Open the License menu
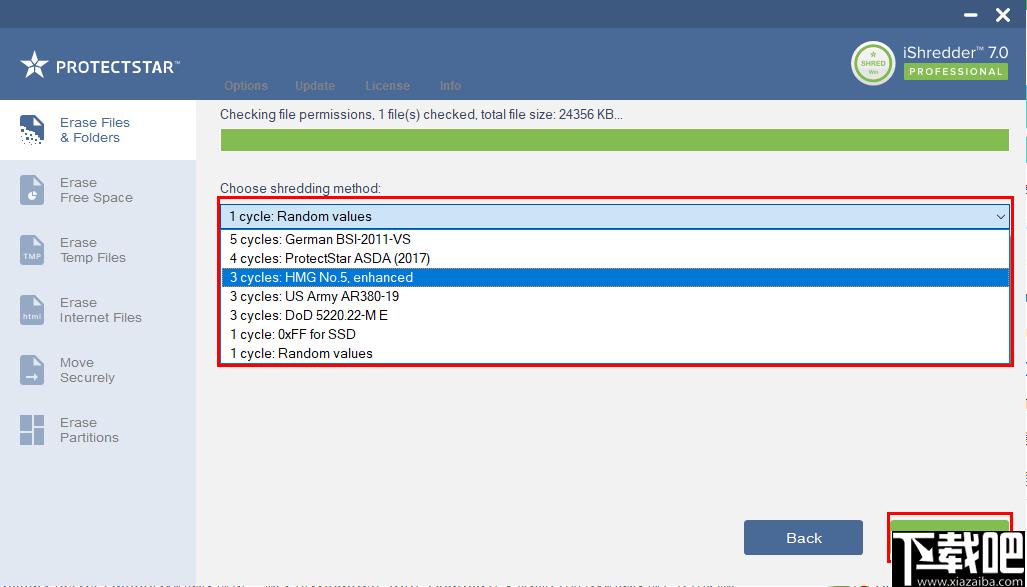1027x587 pixels. tap(387, 86)
